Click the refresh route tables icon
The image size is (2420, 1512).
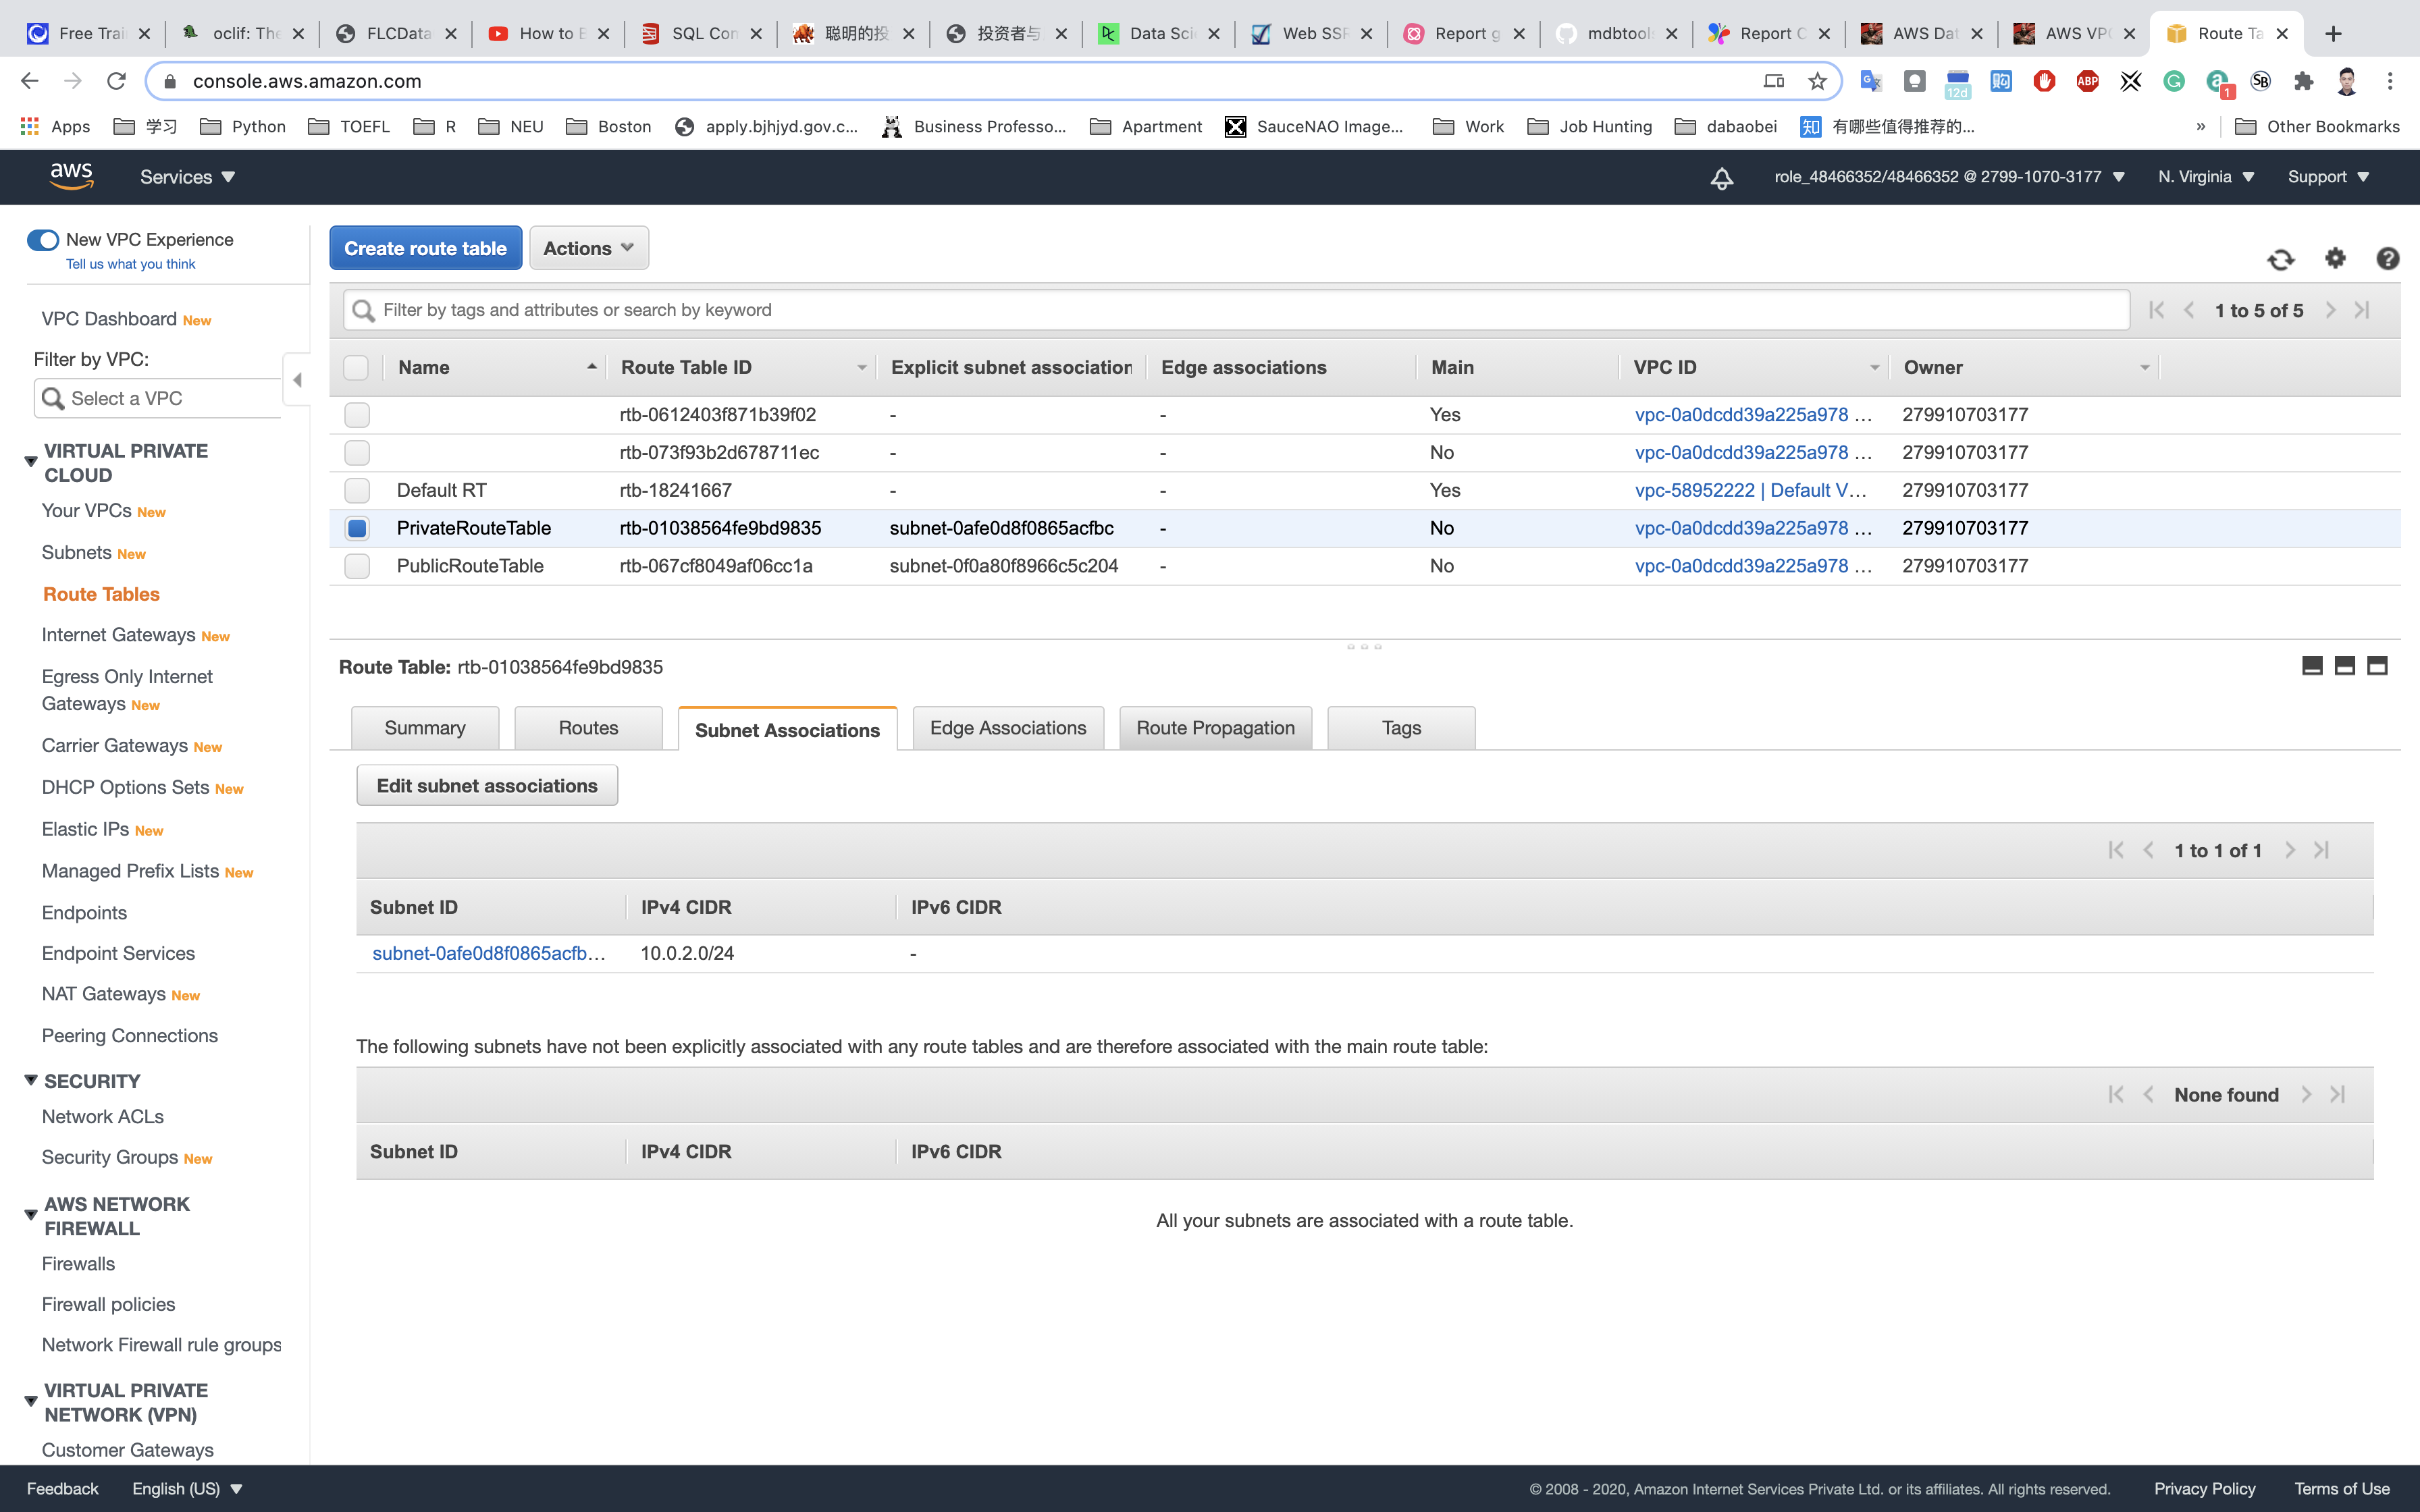(x=2280, y=260)
